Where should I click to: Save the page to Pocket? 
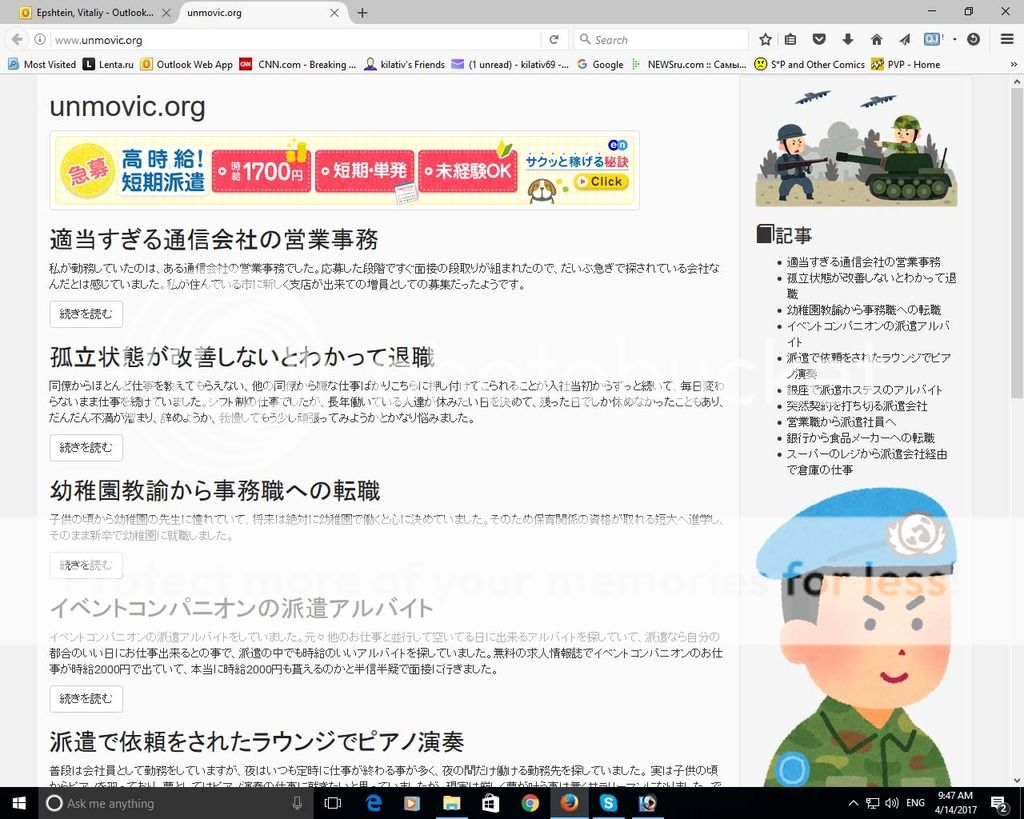click(819, 40)
